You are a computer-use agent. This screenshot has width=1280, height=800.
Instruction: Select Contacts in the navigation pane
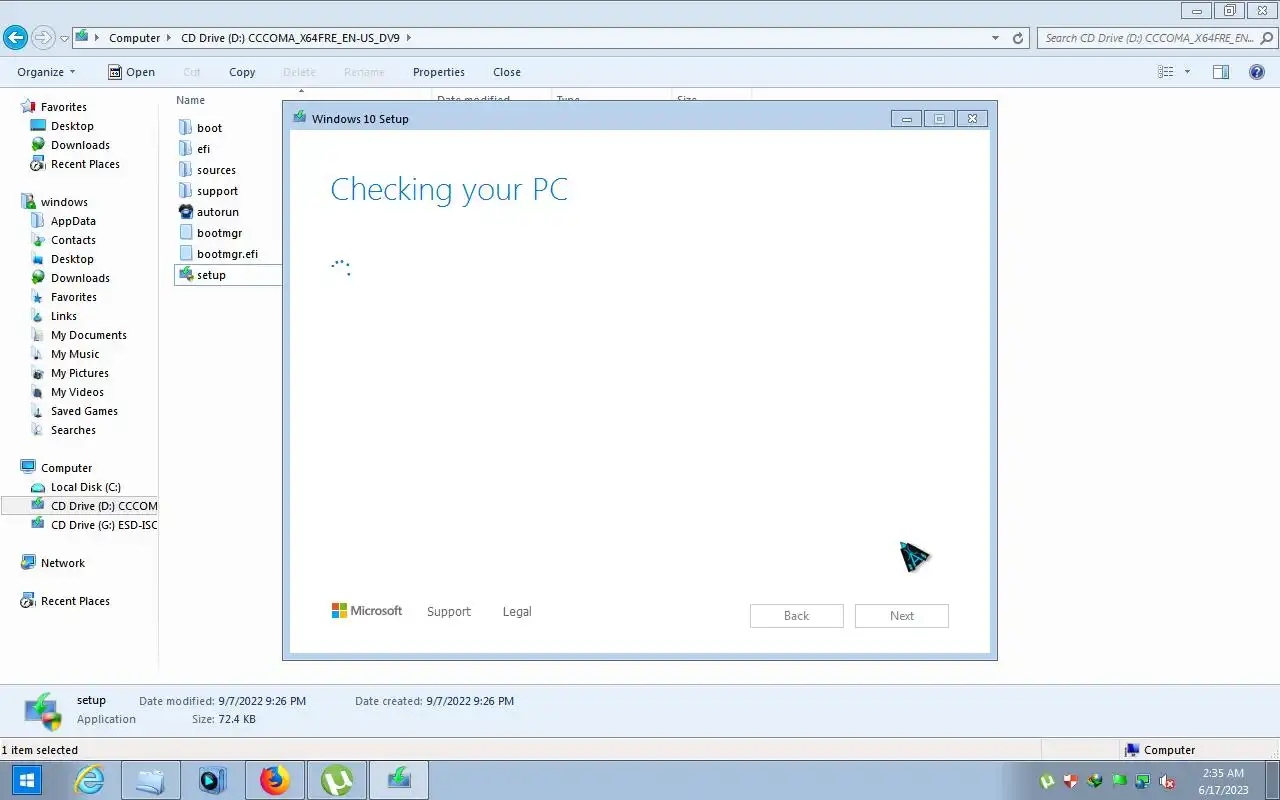73,240
